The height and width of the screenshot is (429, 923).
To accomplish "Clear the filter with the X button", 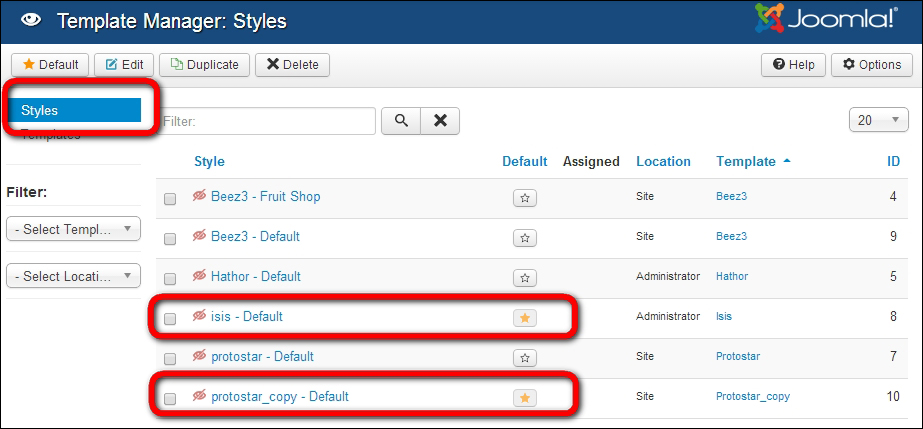I will [x=440, y=121].
